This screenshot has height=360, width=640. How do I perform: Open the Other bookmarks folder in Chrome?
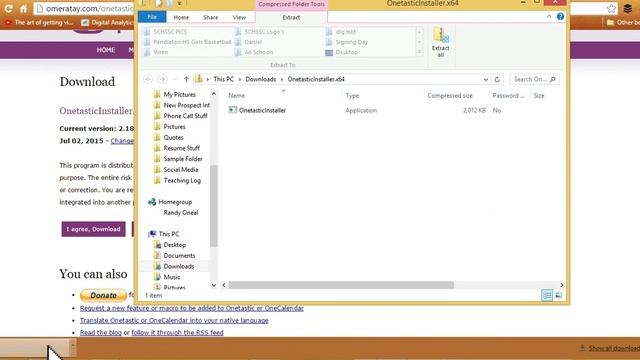click(x=623, y=22)
